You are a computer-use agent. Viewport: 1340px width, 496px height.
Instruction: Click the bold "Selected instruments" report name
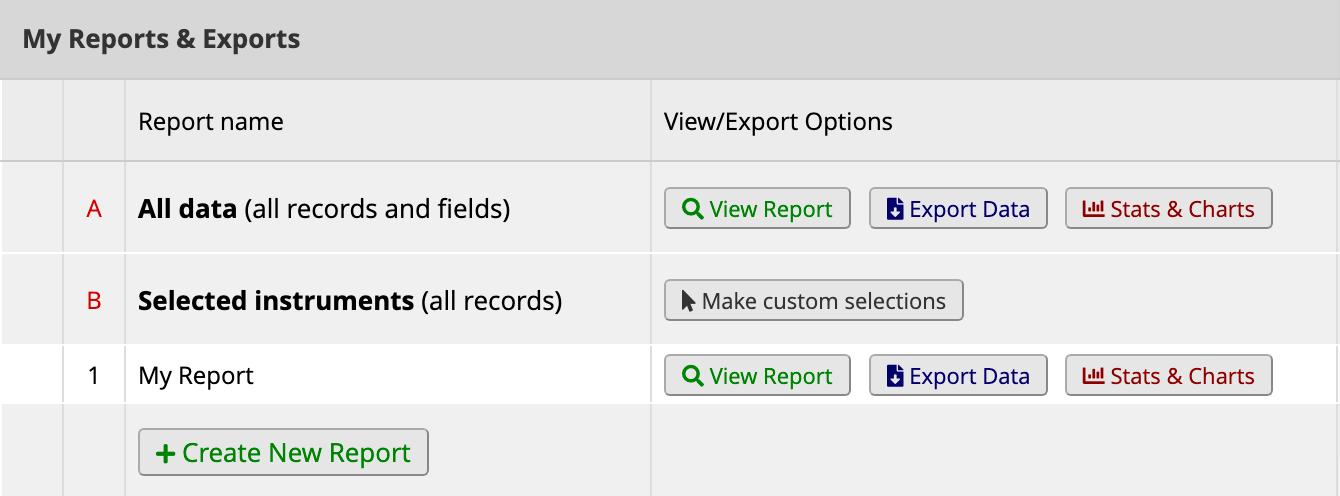tap(275, 301)
